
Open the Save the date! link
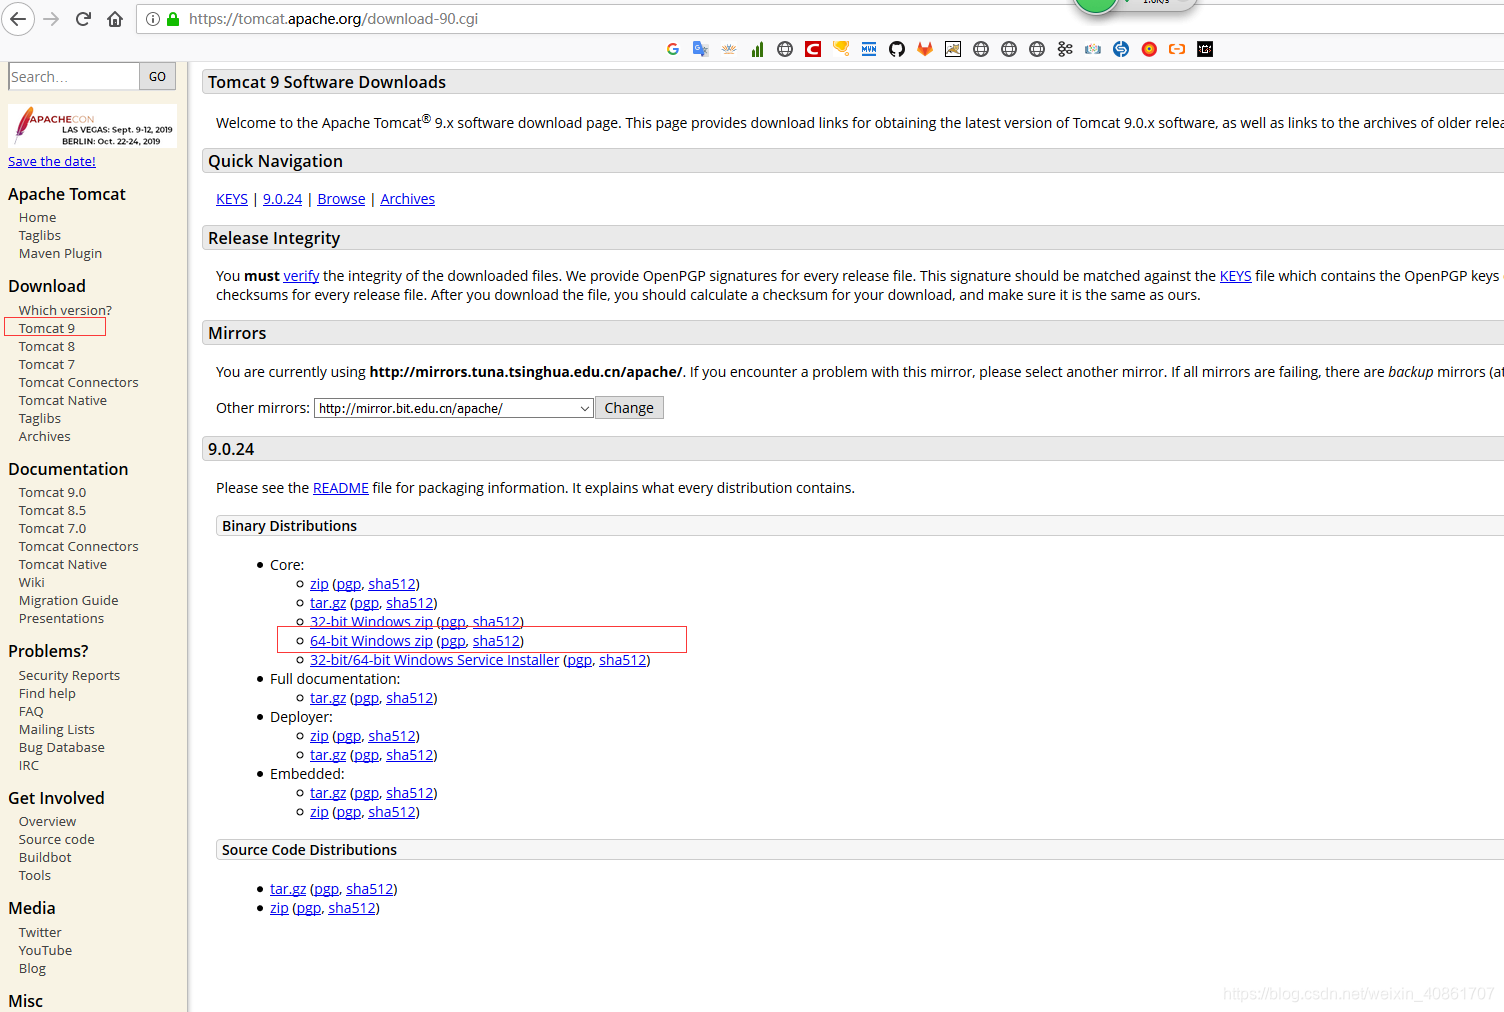52,161
